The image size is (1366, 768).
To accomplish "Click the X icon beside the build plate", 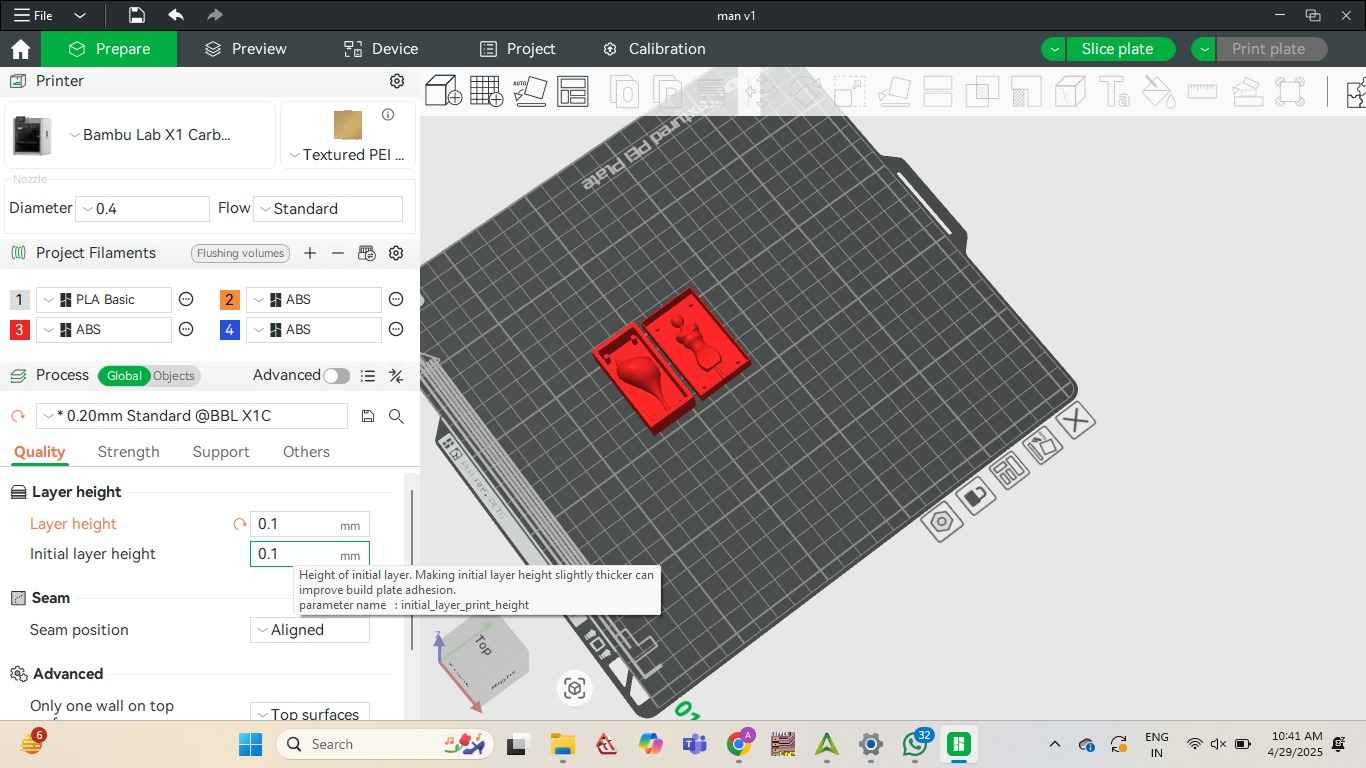I will pos(1076,421).
